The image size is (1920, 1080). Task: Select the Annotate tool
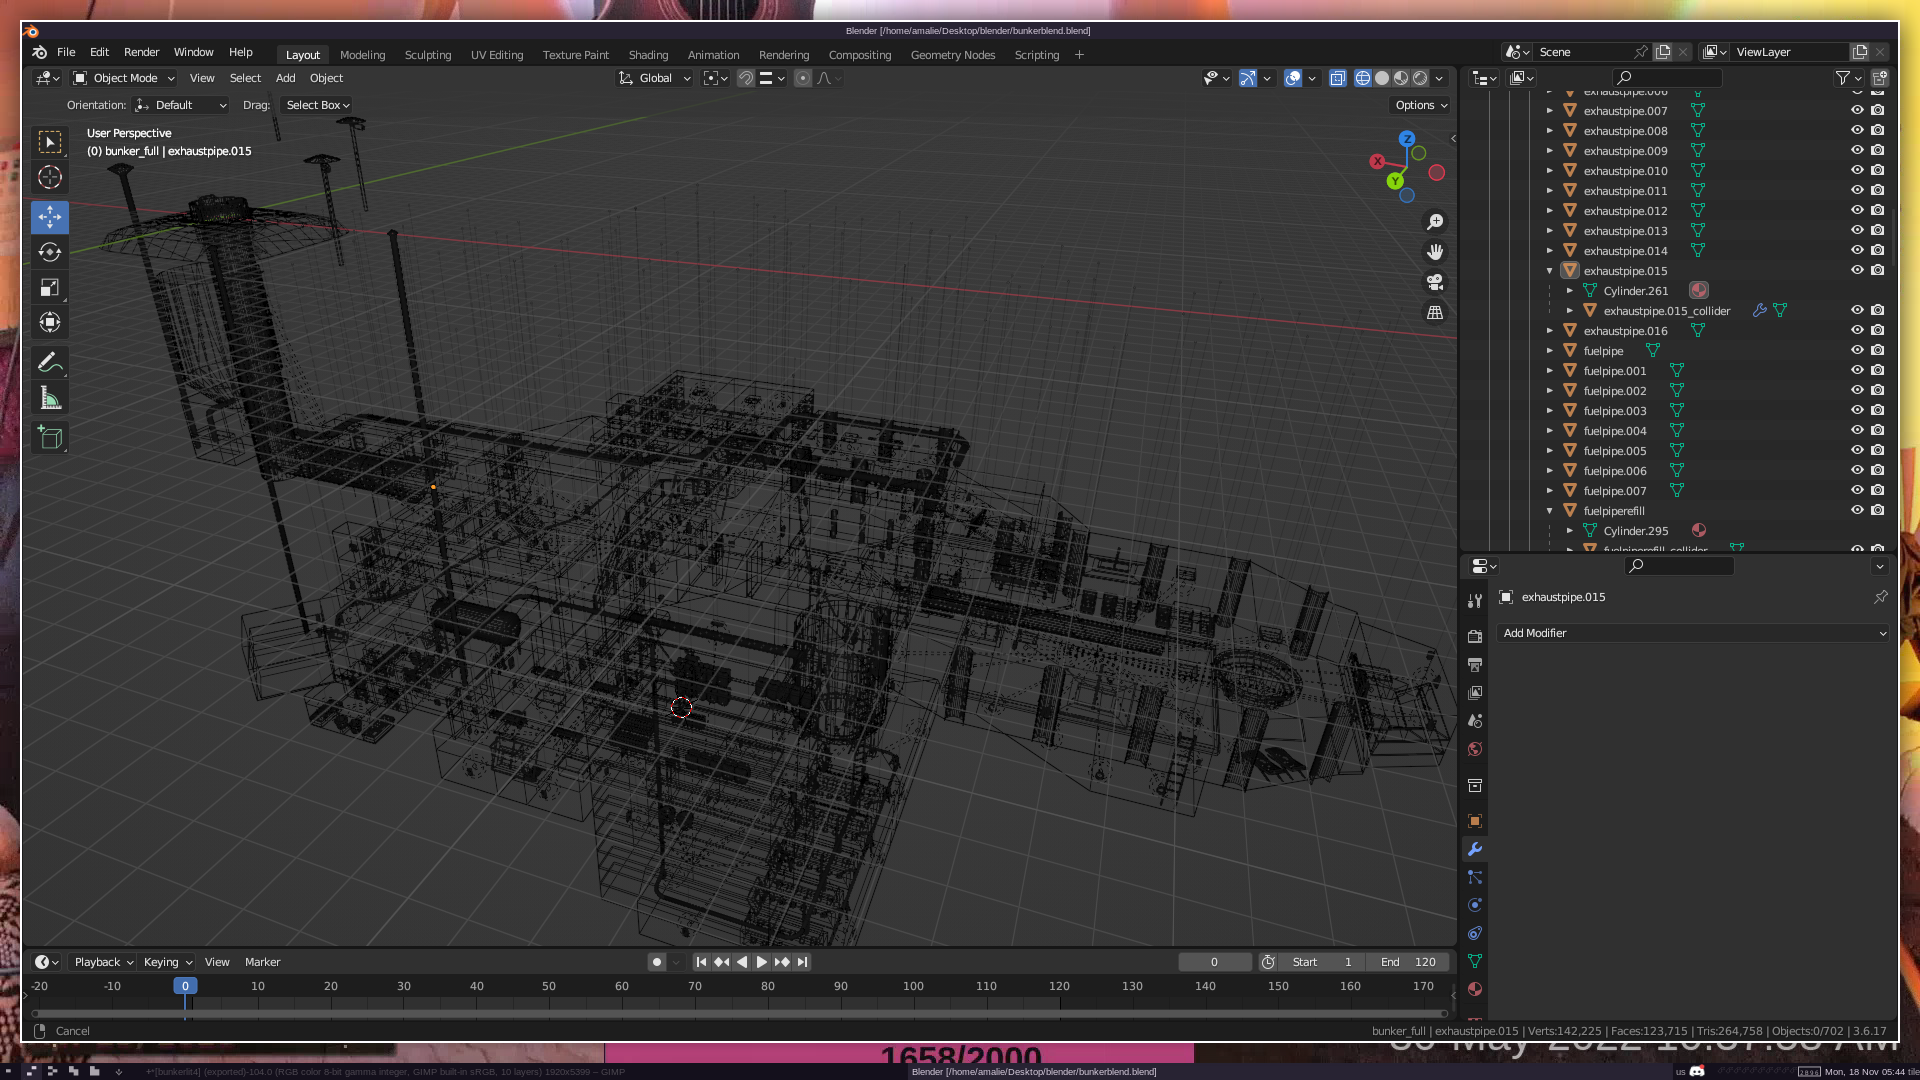[50, 362]
